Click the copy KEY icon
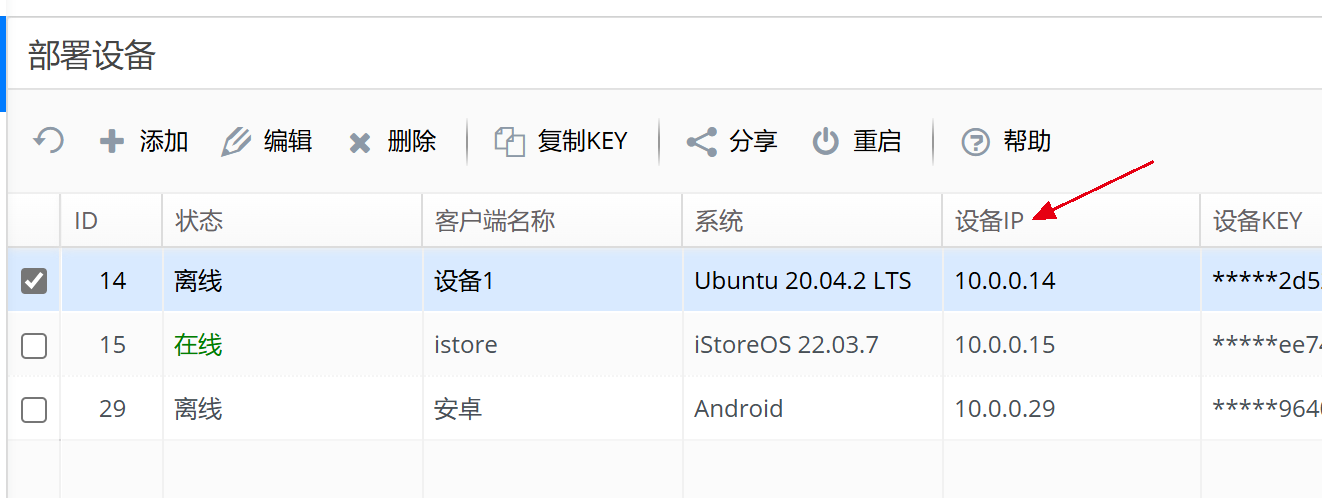 (510, 142)
